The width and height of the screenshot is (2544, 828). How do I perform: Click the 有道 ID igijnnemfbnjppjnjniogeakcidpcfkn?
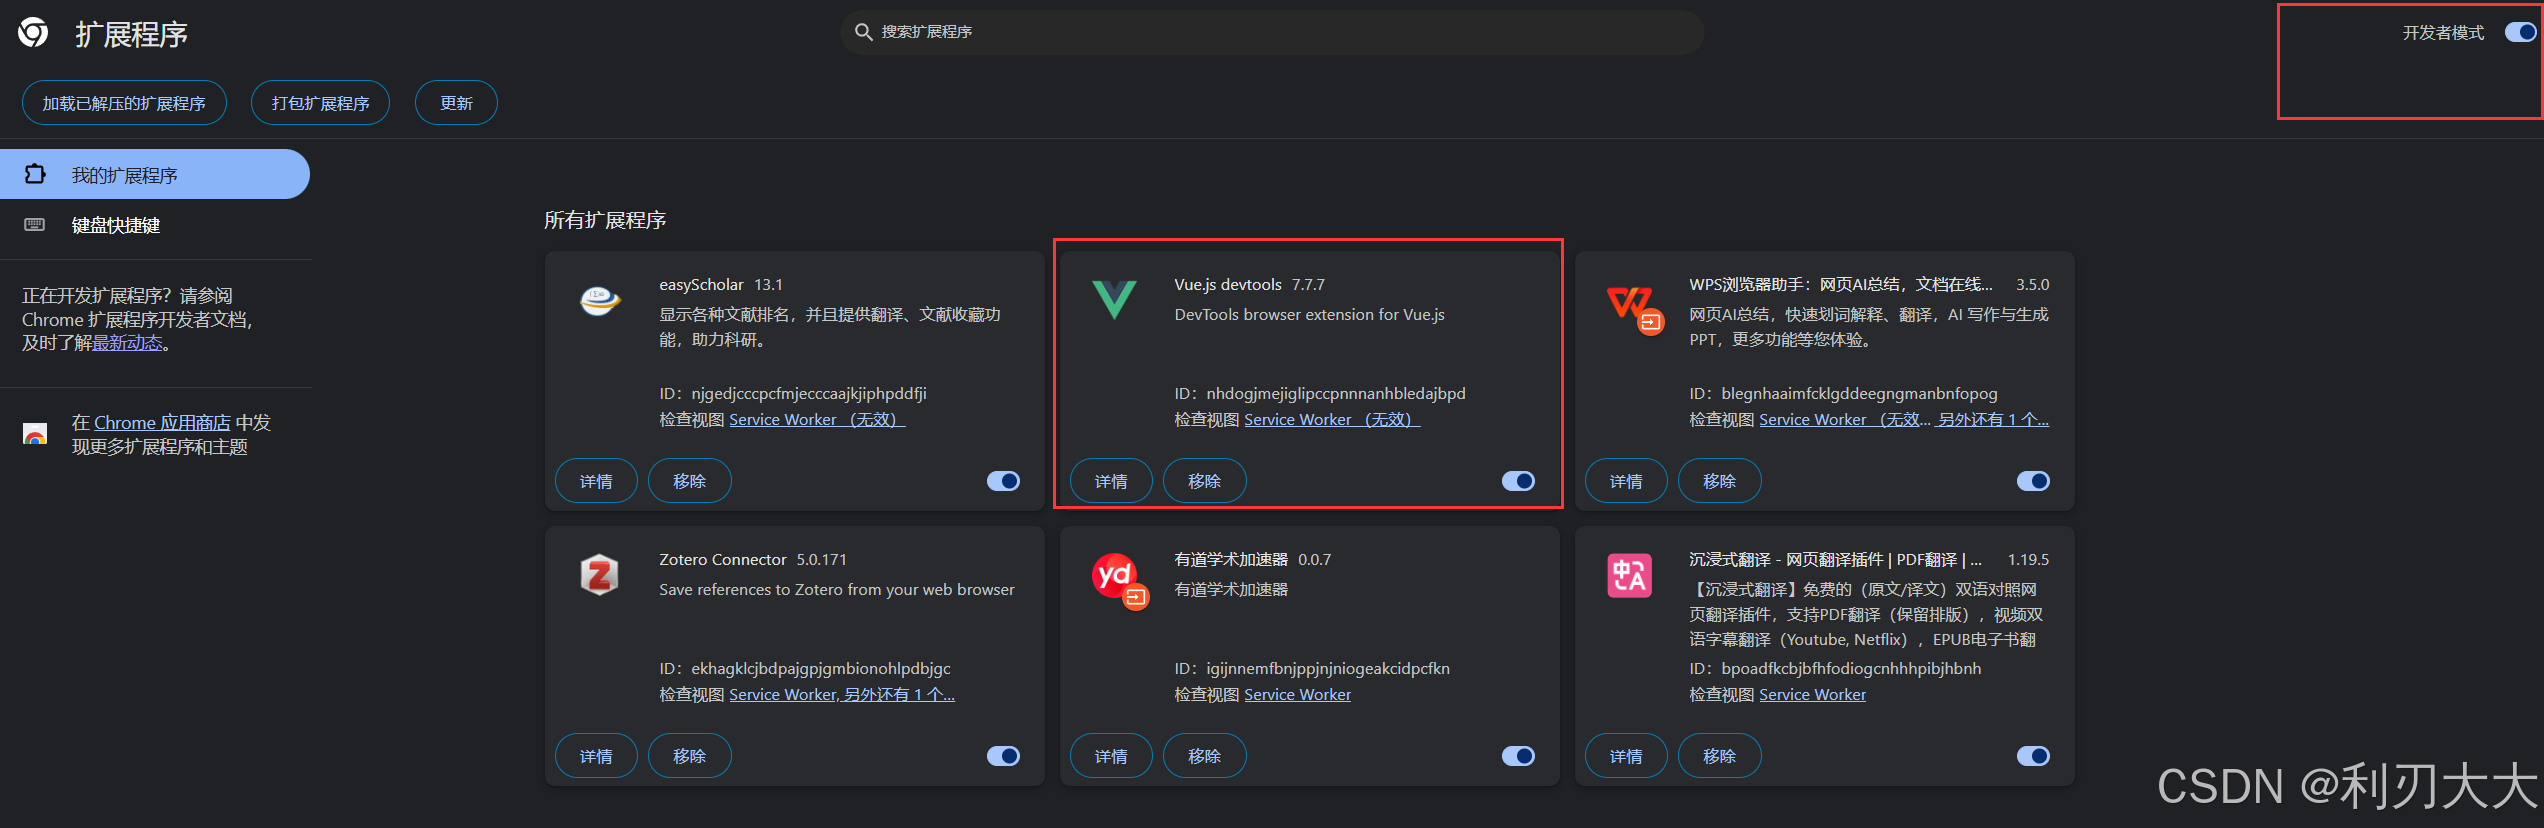[1328, 669]
